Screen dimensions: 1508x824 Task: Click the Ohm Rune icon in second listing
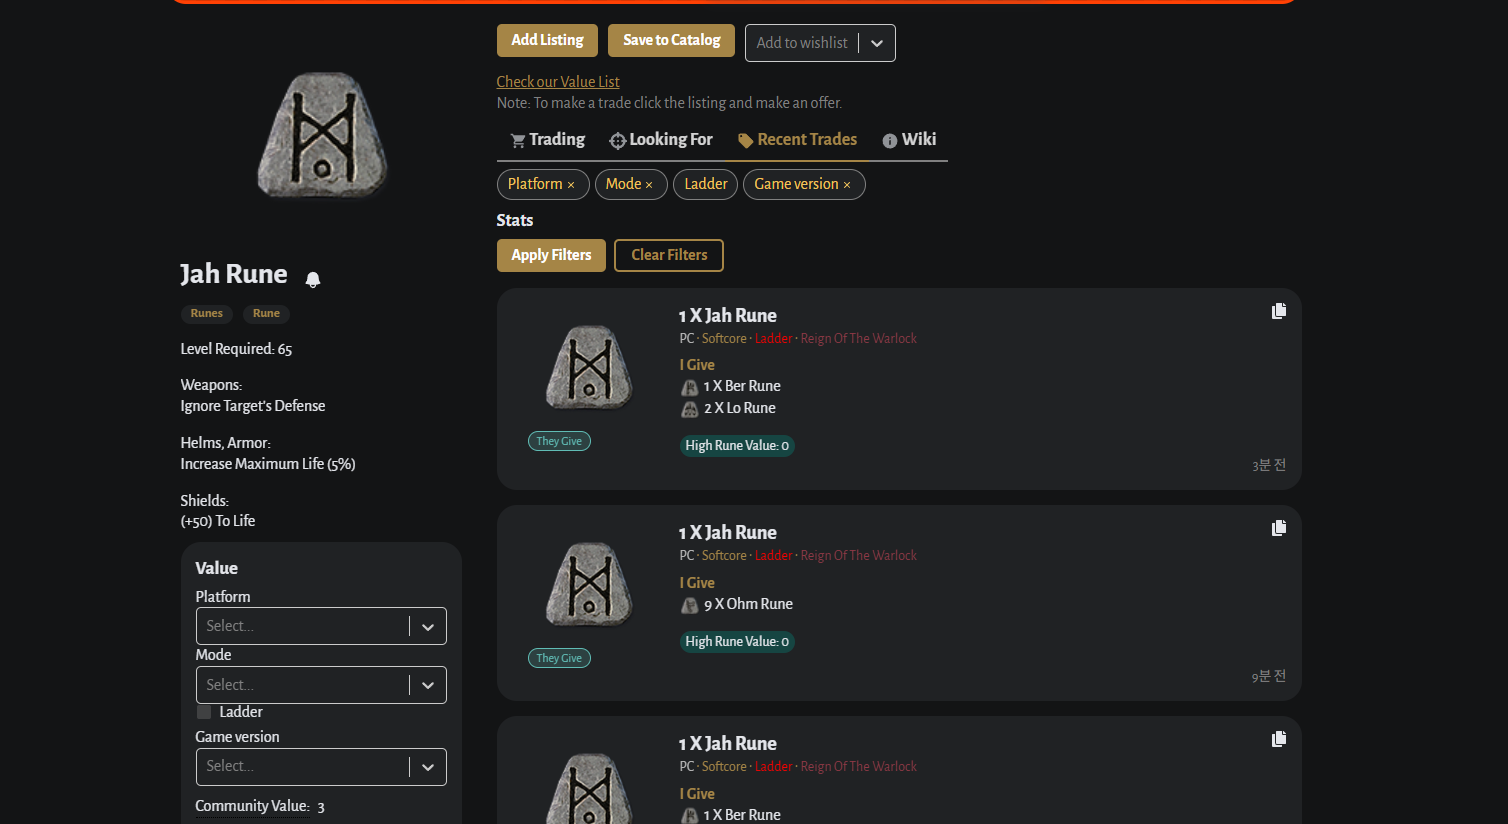[690, 605]
